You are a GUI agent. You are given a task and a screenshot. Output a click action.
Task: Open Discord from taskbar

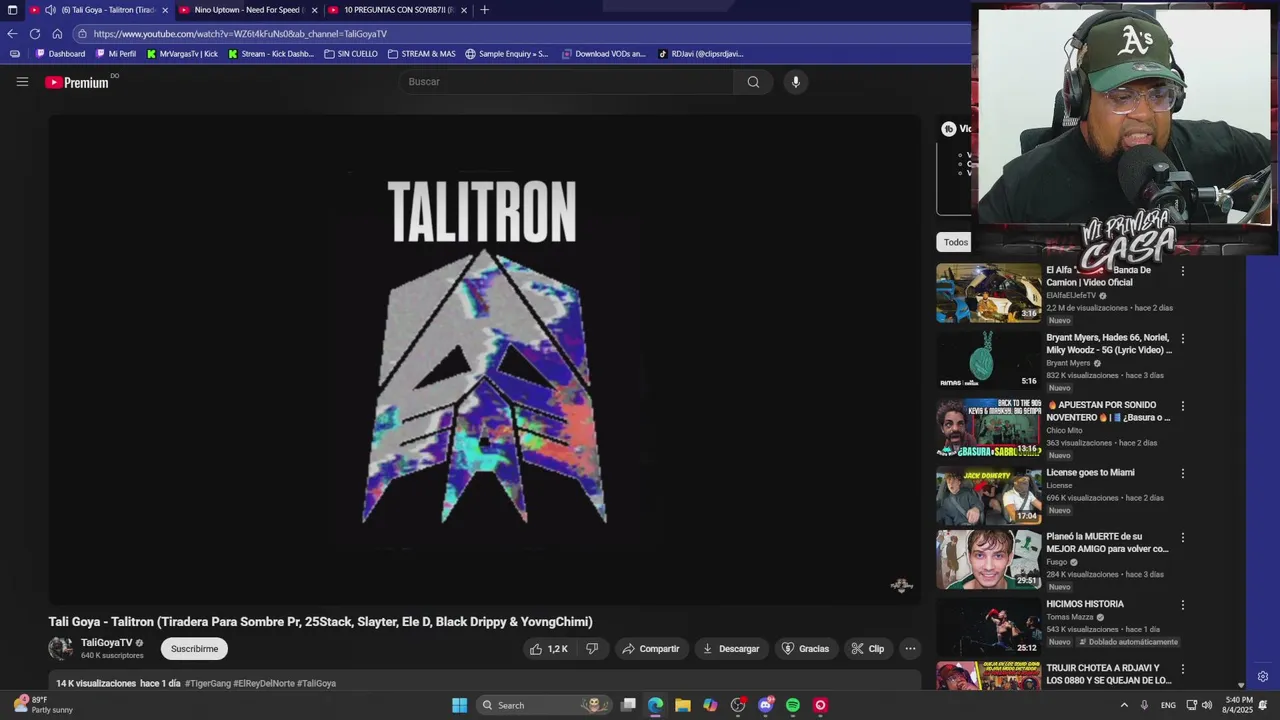pyautogui.click(x=766, y=705)
